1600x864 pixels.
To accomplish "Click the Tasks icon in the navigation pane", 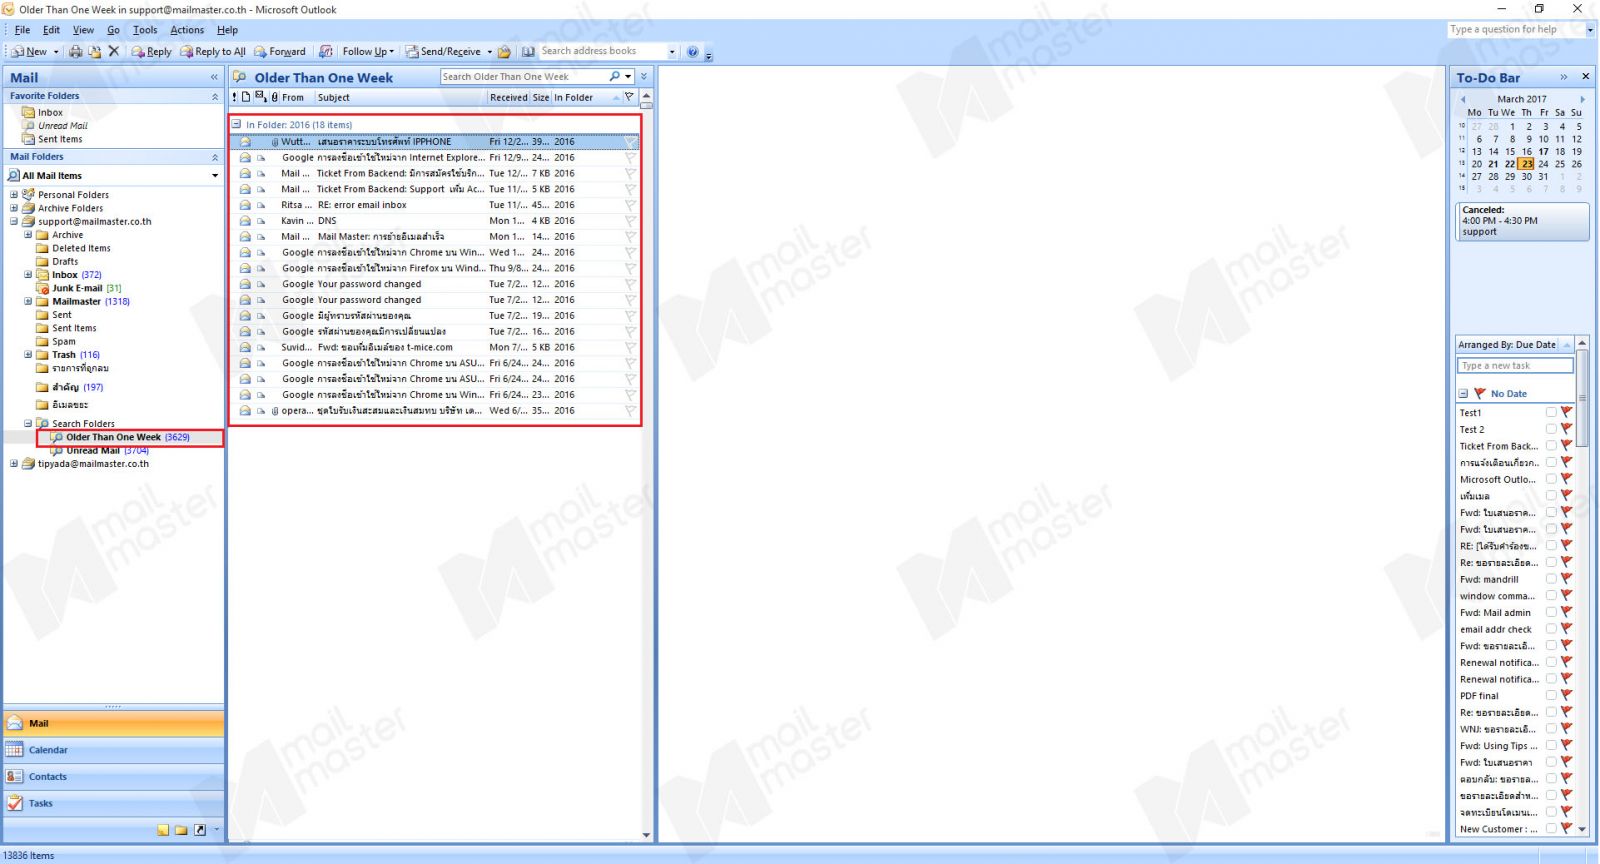I will pyautogui.click(x=15, y=803).
